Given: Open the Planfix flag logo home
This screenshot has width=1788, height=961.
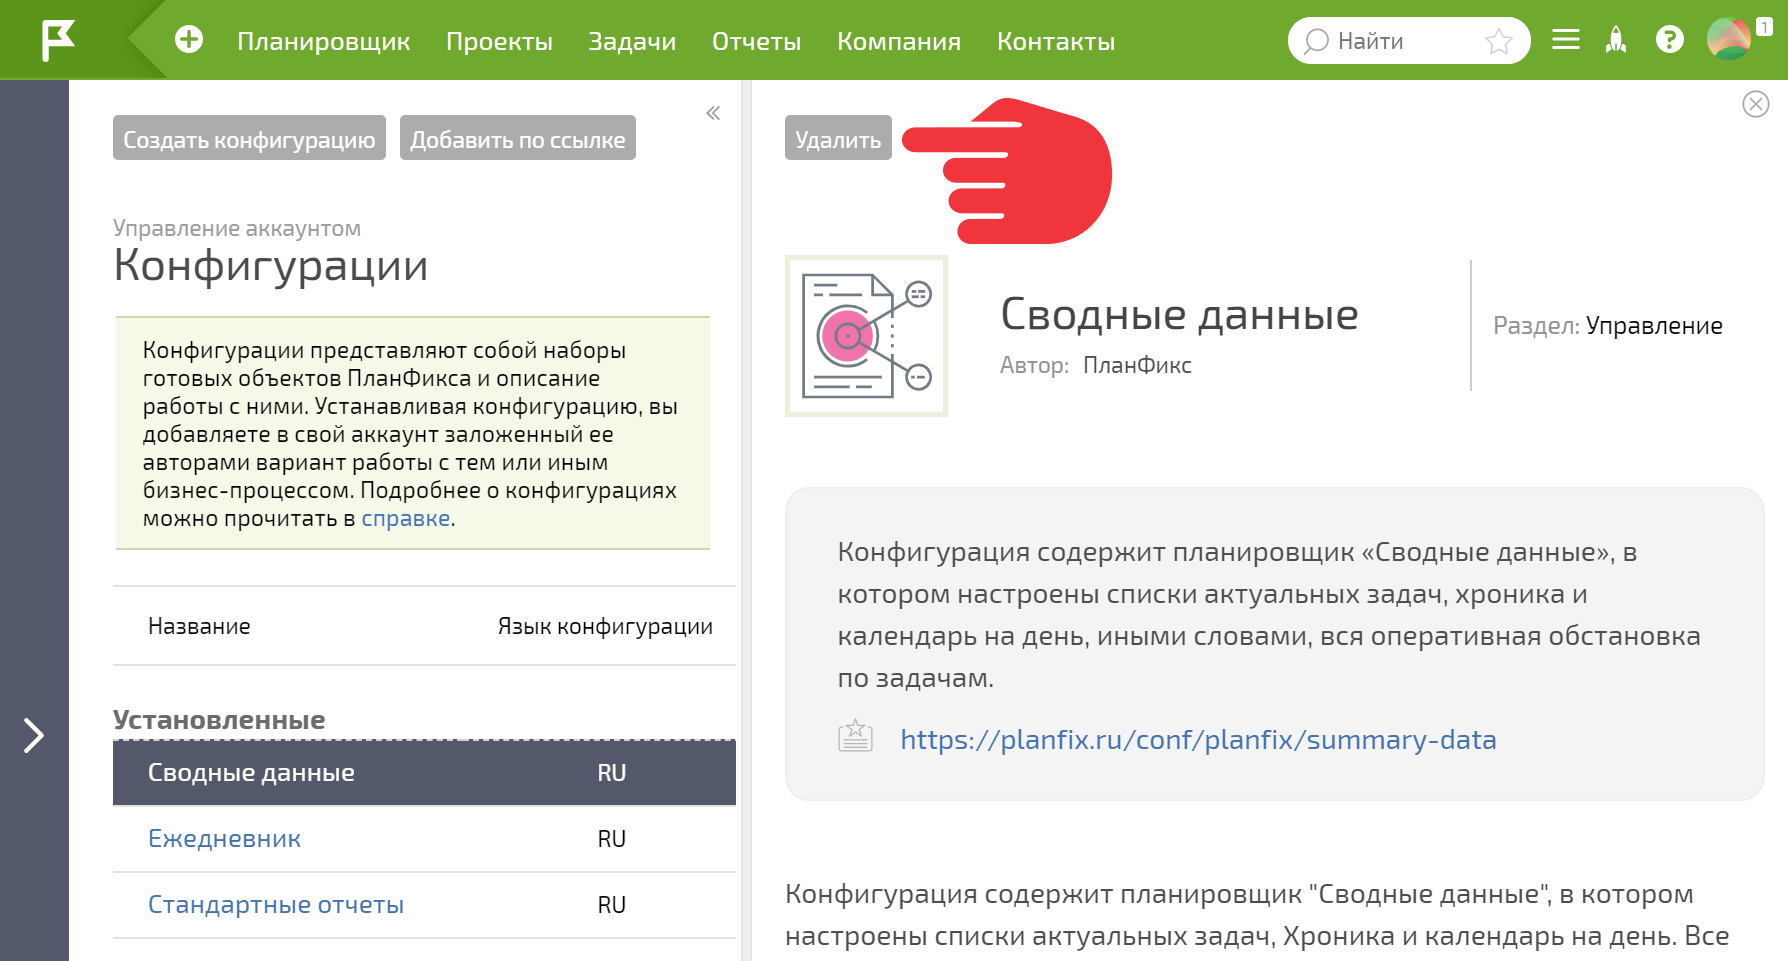Looking at the screenshot, I should click(x=58, y=40).
